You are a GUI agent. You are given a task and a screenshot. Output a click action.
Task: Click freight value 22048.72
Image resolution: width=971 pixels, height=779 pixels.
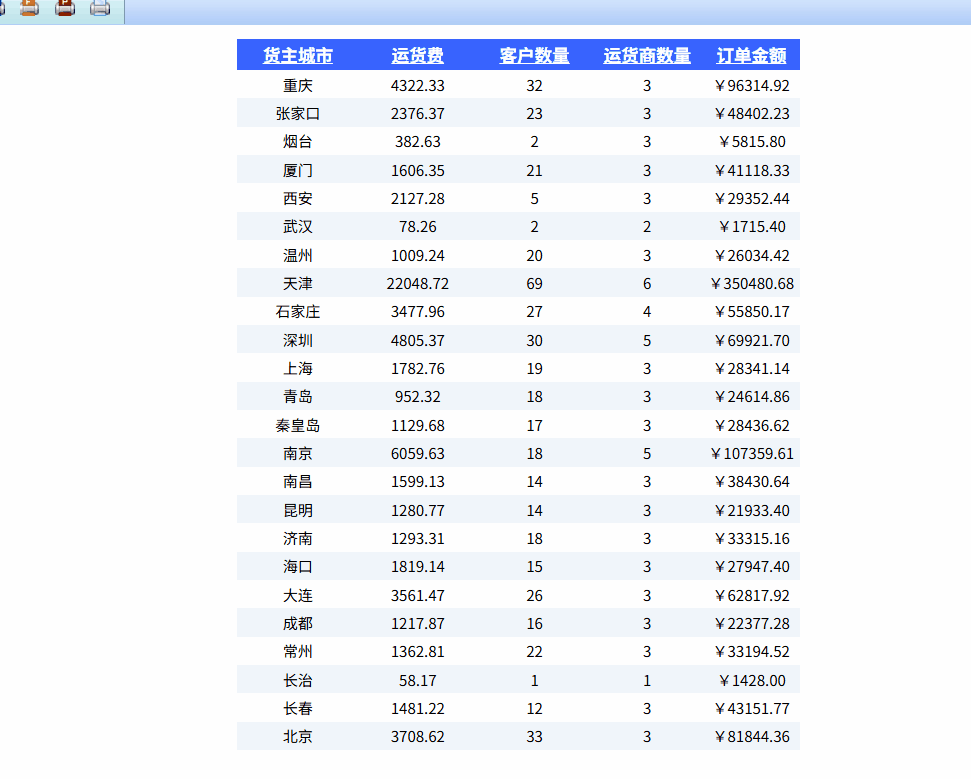click(x=417, y=284)
